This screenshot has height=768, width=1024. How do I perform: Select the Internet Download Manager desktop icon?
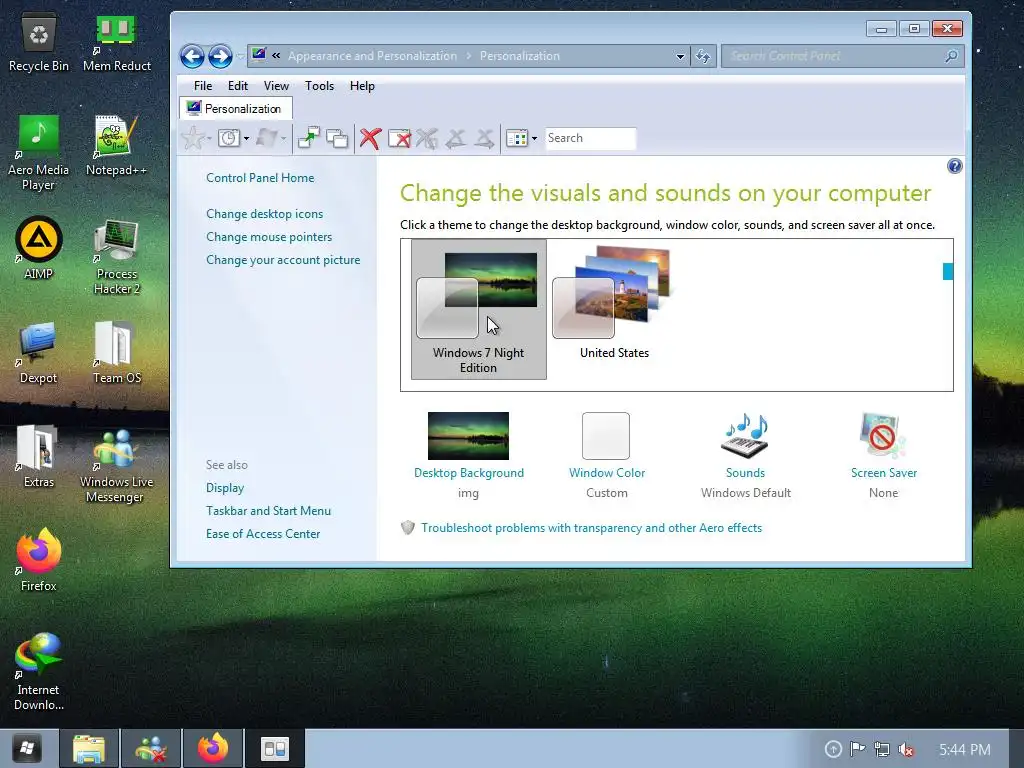coord(39,672)
